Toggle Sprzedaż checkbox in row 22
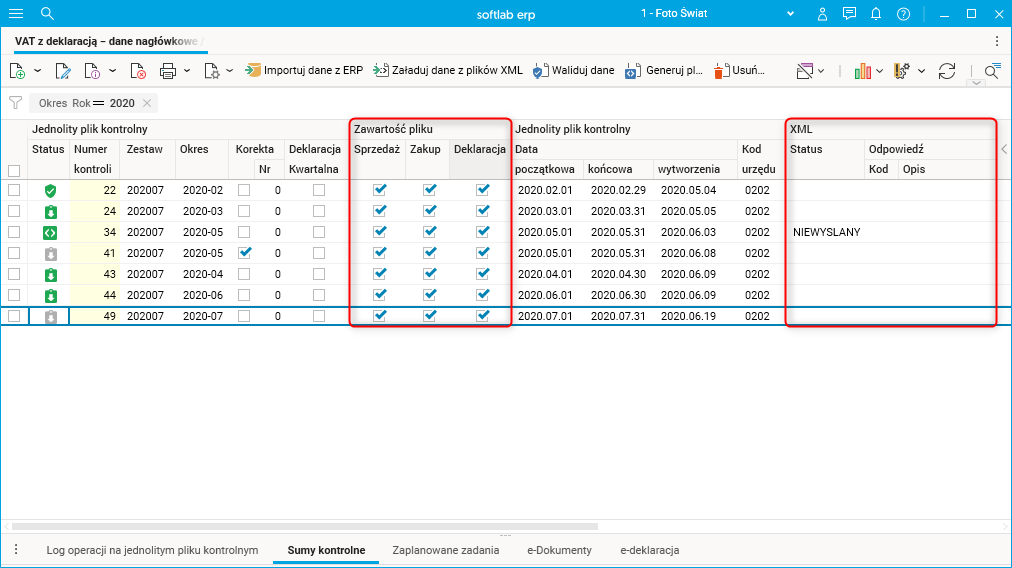 coord(380,190)
